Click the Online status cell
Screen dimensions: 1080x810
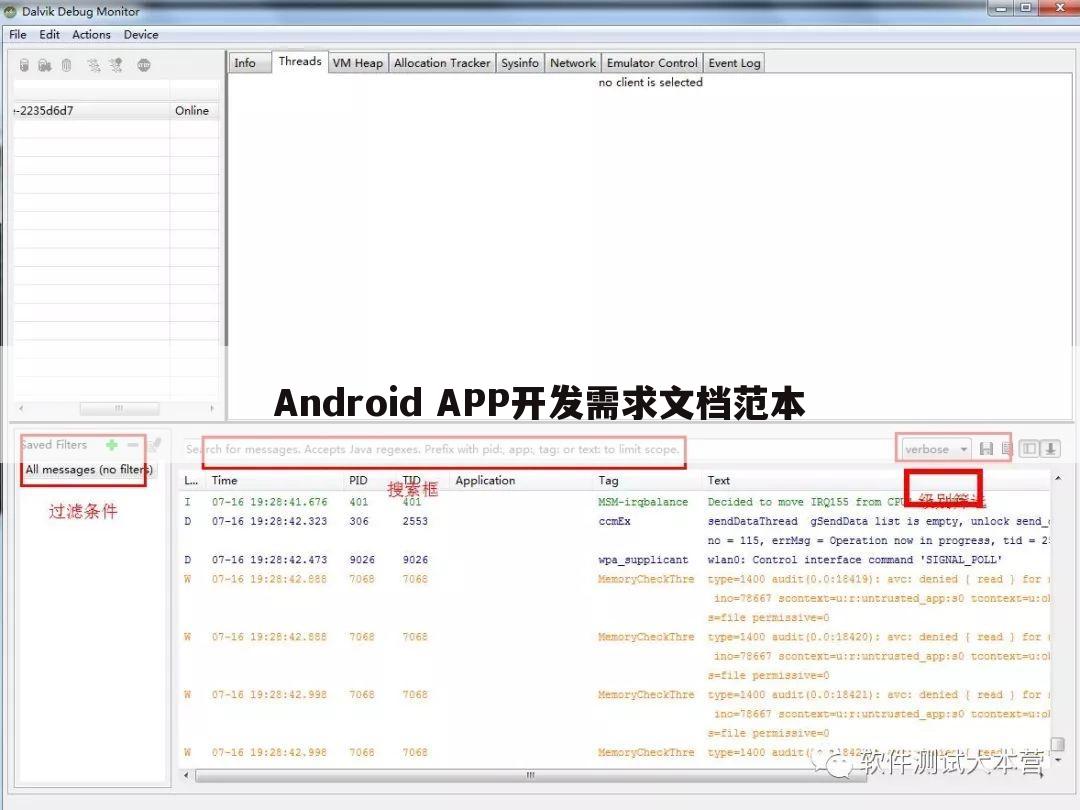192,111
